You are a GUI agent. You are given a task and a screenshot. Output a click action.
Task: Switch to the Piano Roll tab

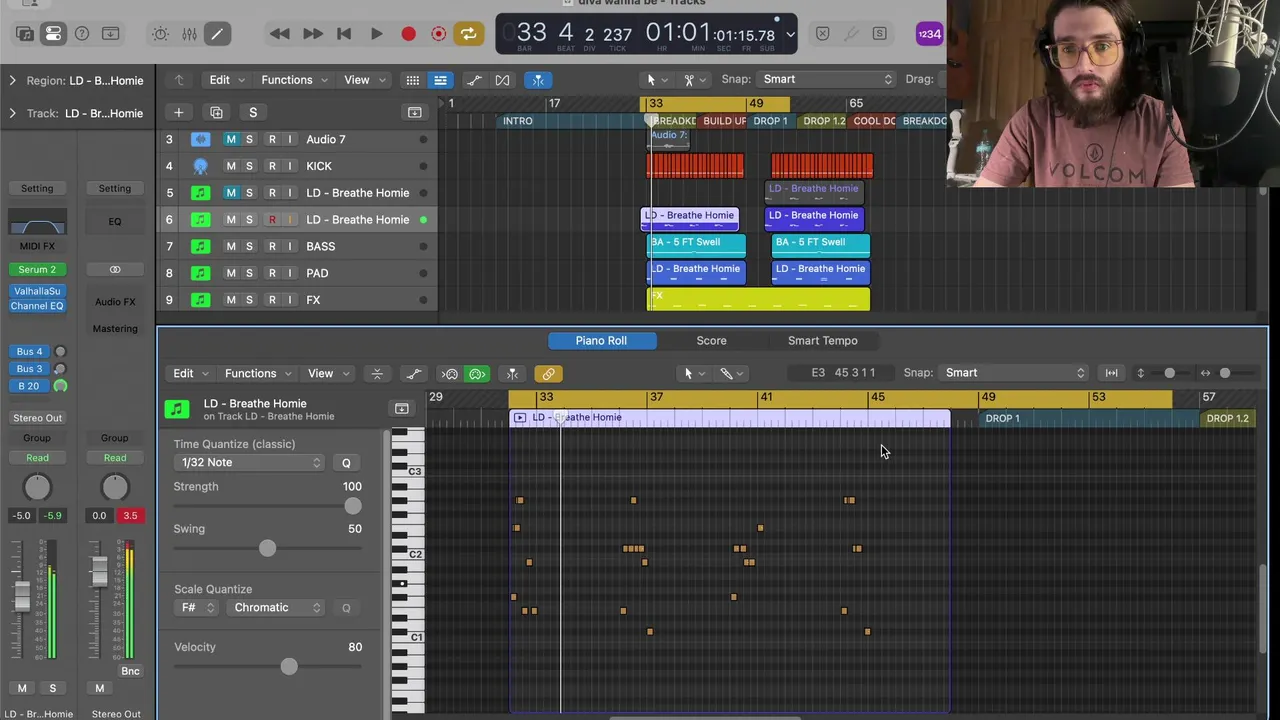coord(601,341)
